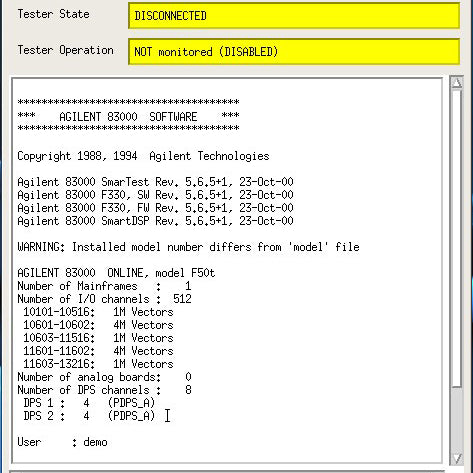Click the scroll down arrow in the log
Screen dimensions: 473x473
457,459
